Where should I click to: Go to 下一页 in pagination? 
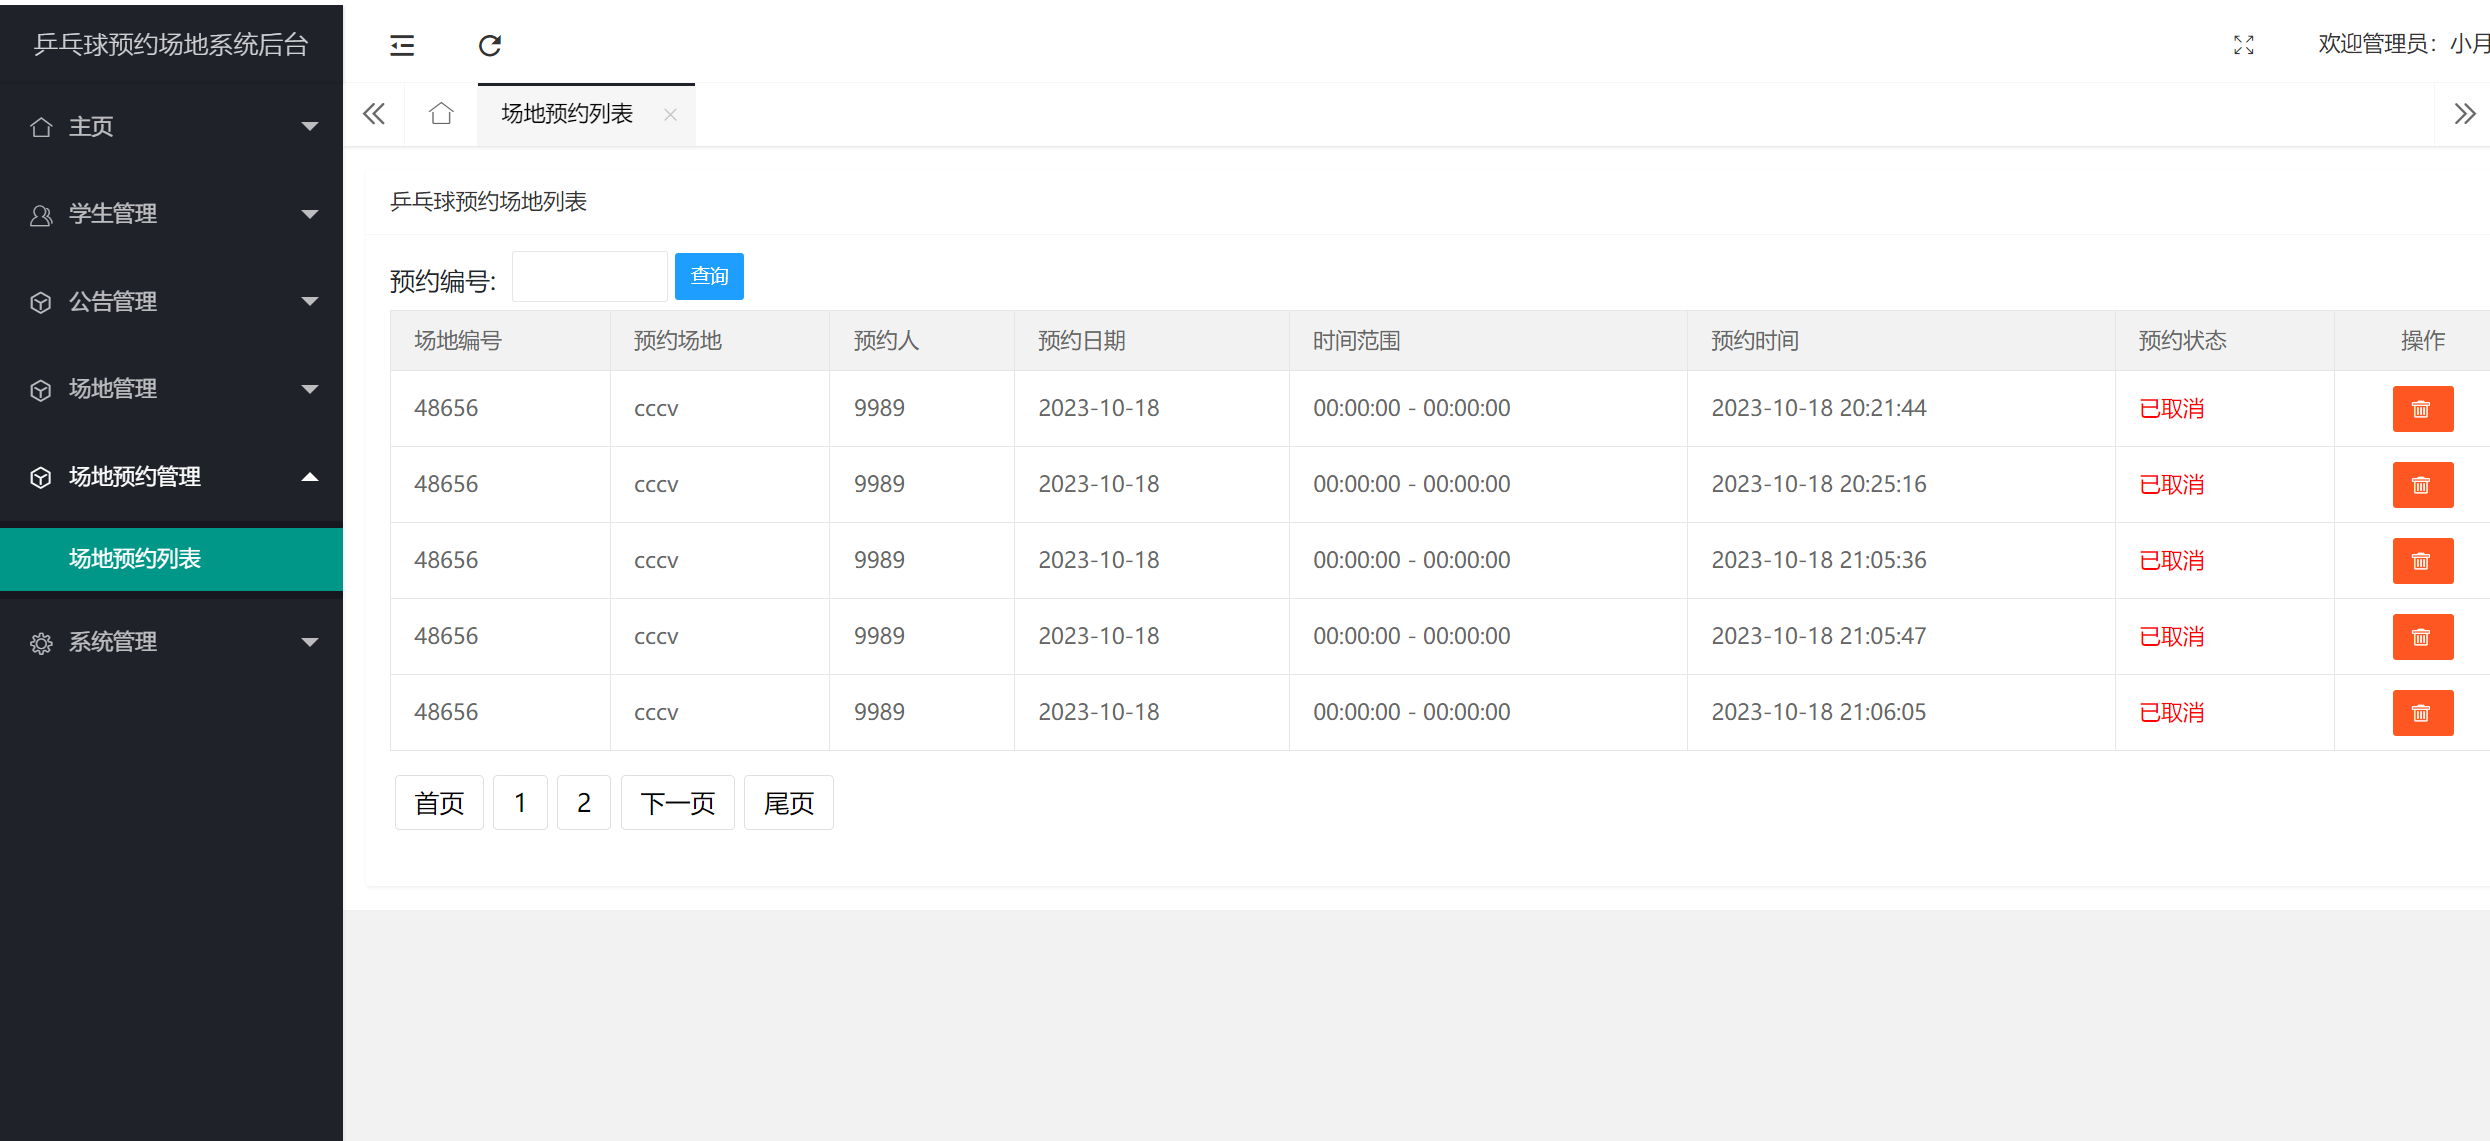click(x=677, y=803)
